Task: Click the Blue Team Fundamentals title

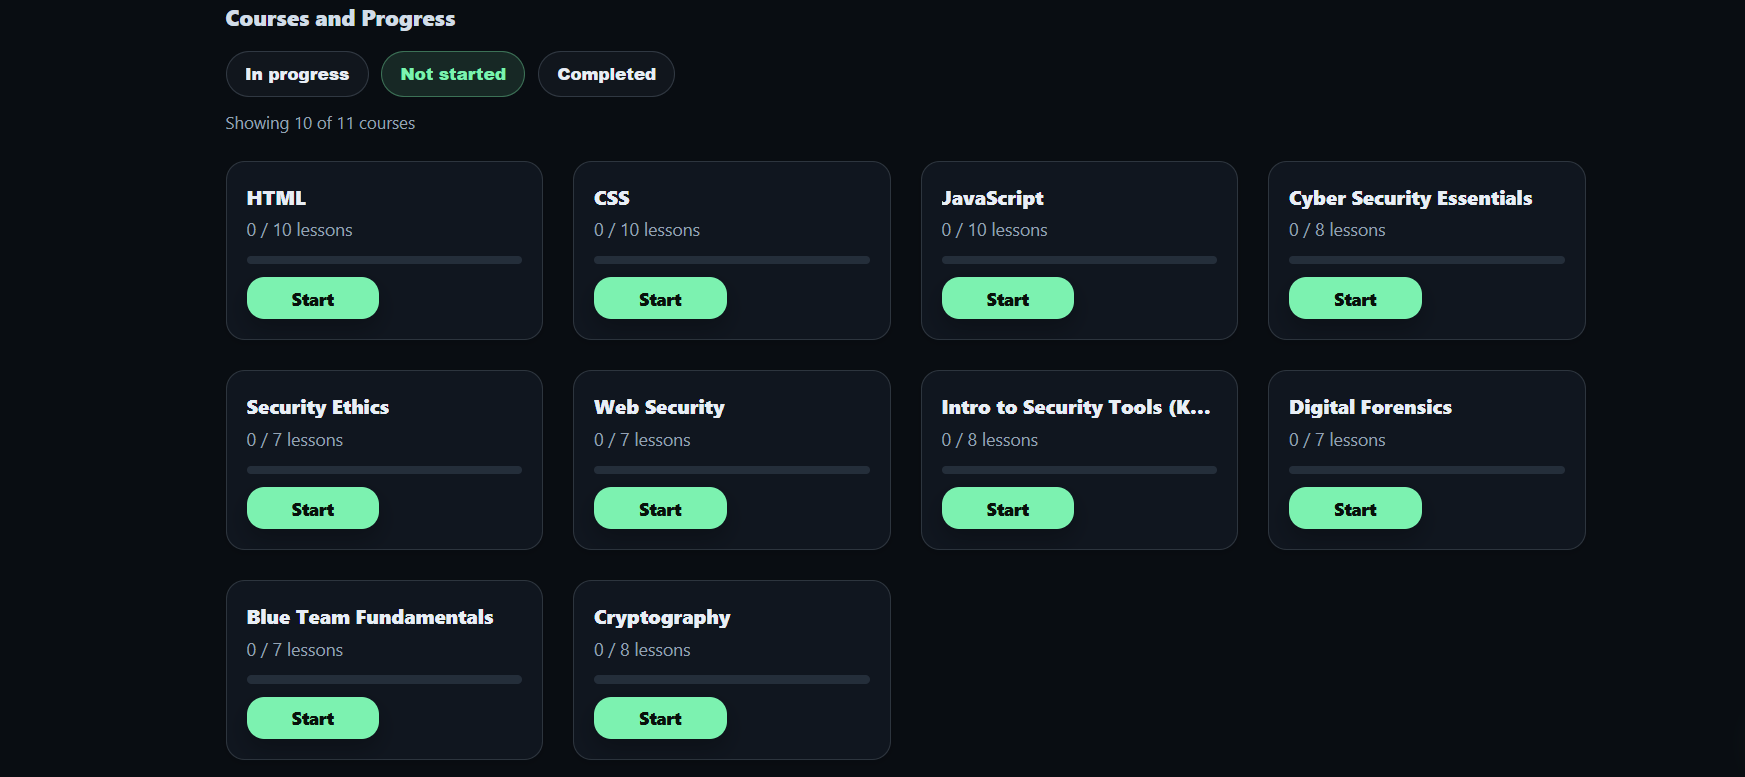Action: (370, 617)
